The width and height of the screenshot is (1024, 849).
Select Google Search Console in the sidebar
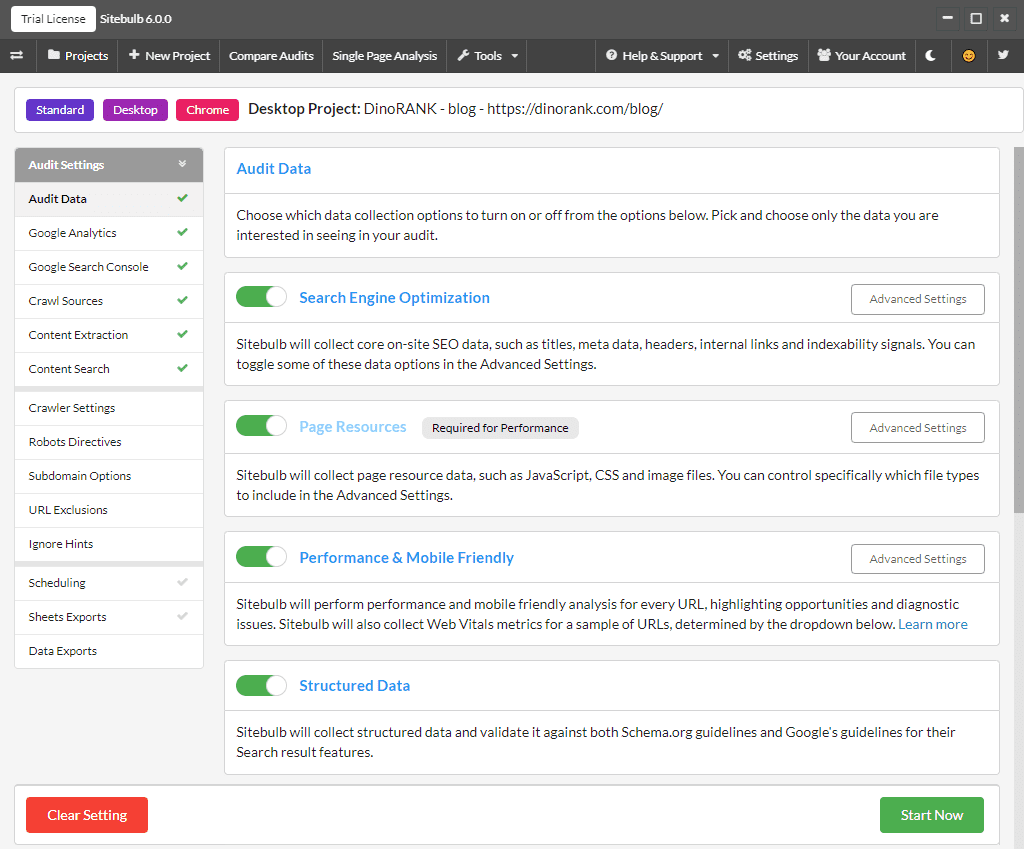point(109,266)
